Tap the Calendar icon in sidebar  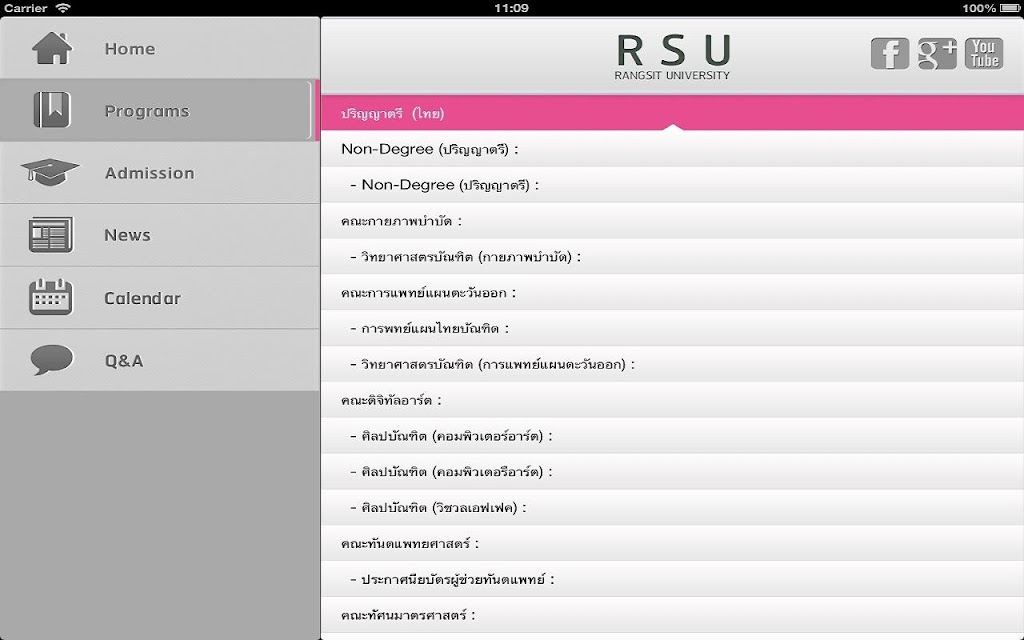51,297
